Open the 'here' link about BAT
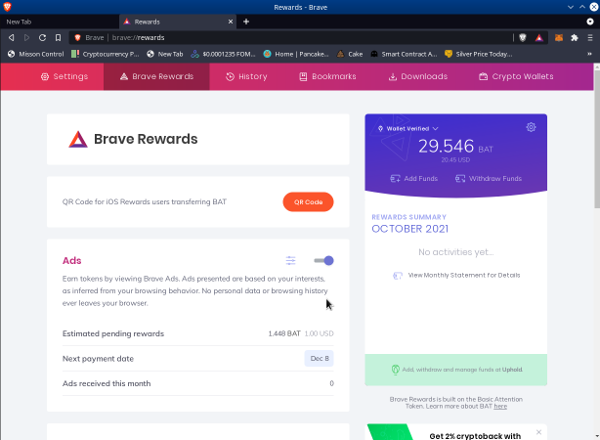The width and height of the screenshot is (600, 440). point(500,406)
